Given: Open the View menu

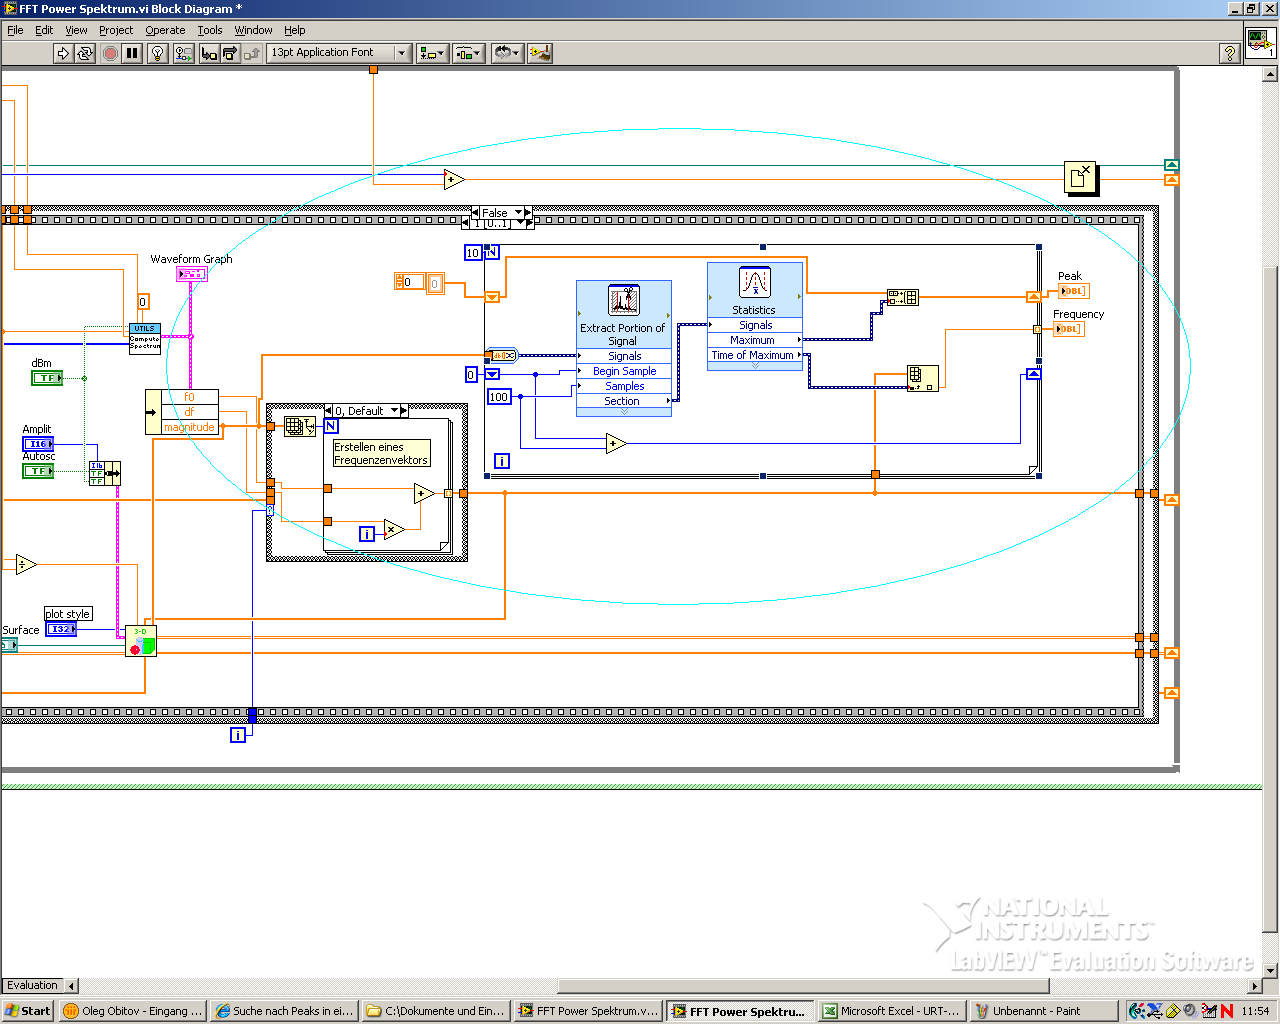Looking at the screenshot, I should click(76, 30).
